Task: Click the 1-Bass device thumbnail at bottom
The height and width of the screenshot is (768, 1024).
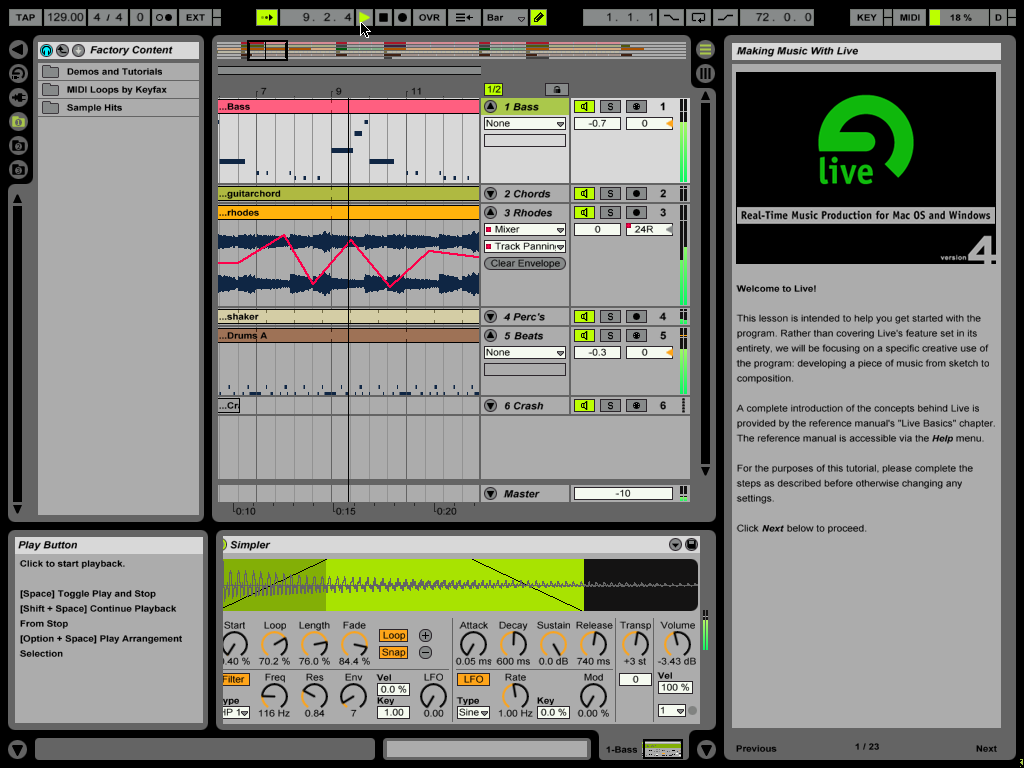Action: coord(663,749)
